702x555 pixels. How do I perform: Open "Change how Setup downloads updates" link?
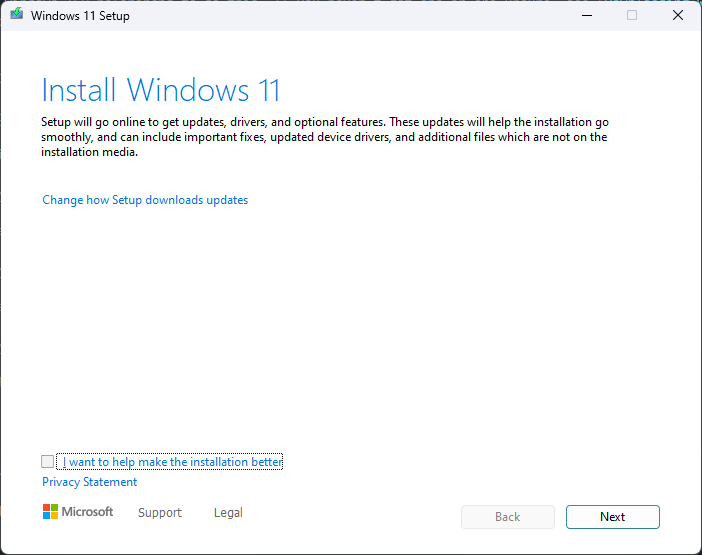pos(145,200)
